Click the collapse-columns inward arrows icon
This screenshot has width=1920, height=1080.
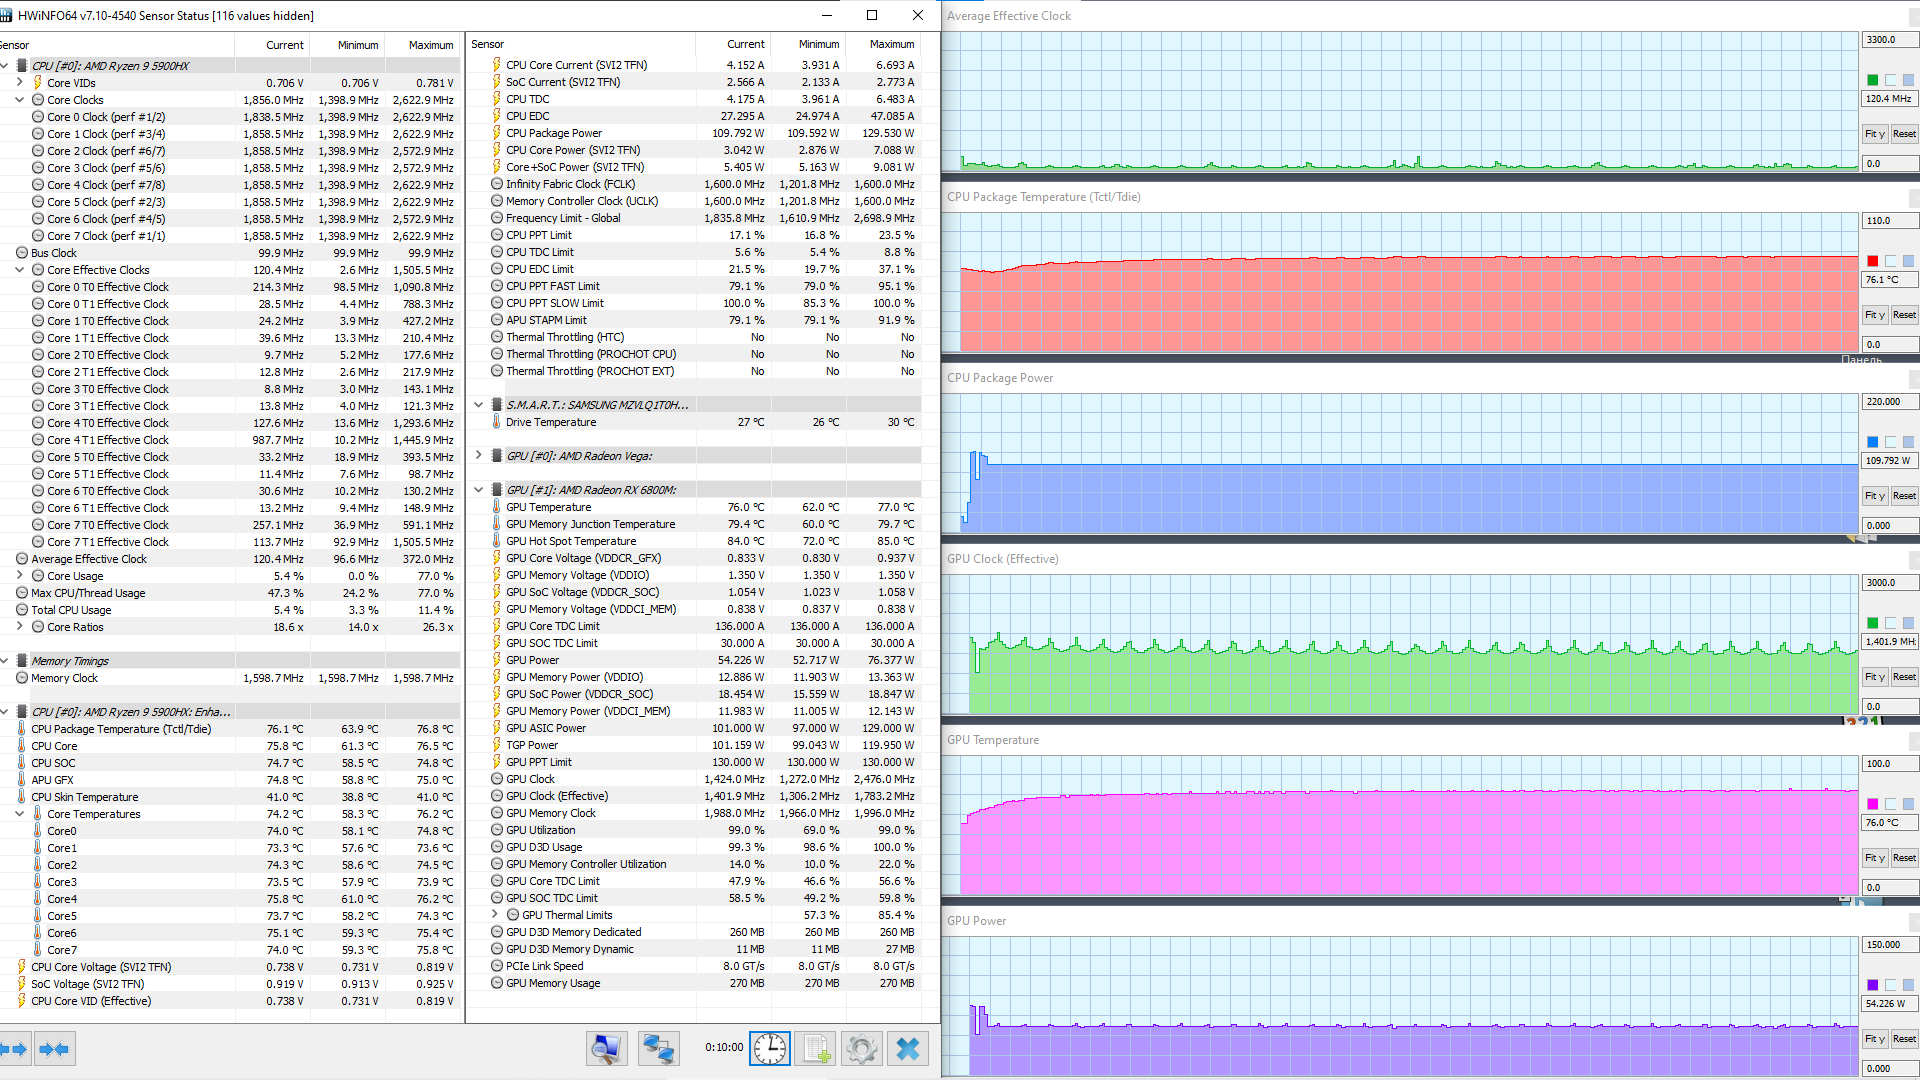[x=54, y=1049]
